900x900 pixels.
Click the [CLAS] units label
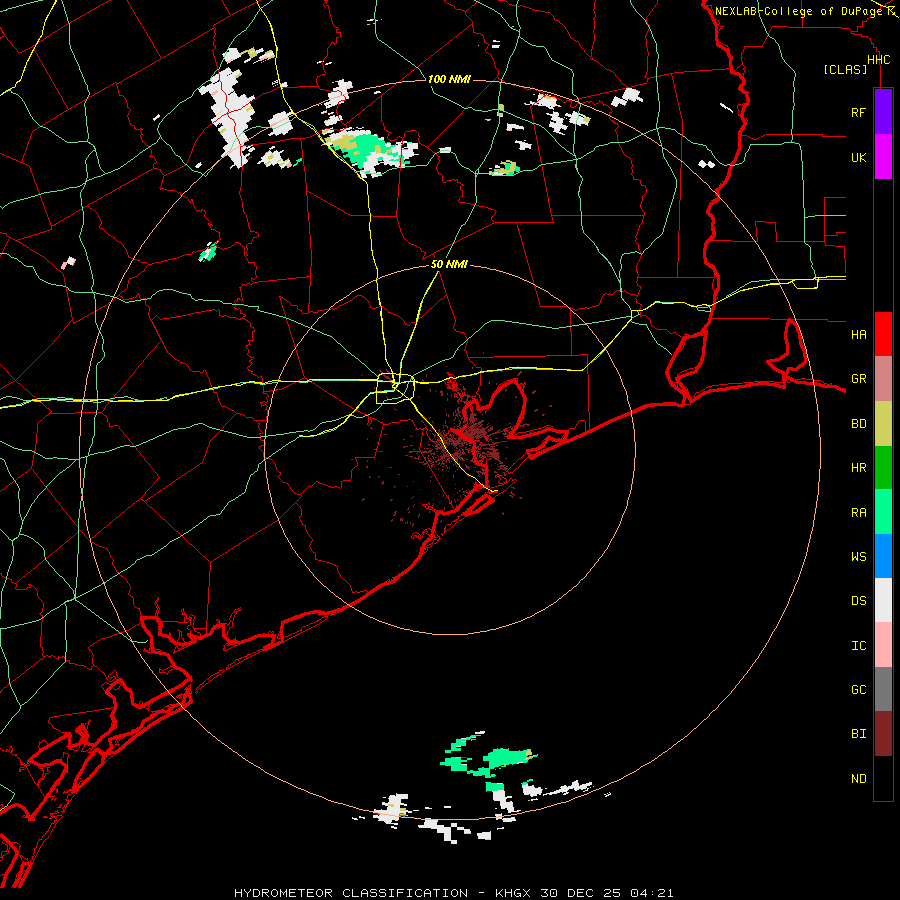pyautogui.click(x=845, y=70)
